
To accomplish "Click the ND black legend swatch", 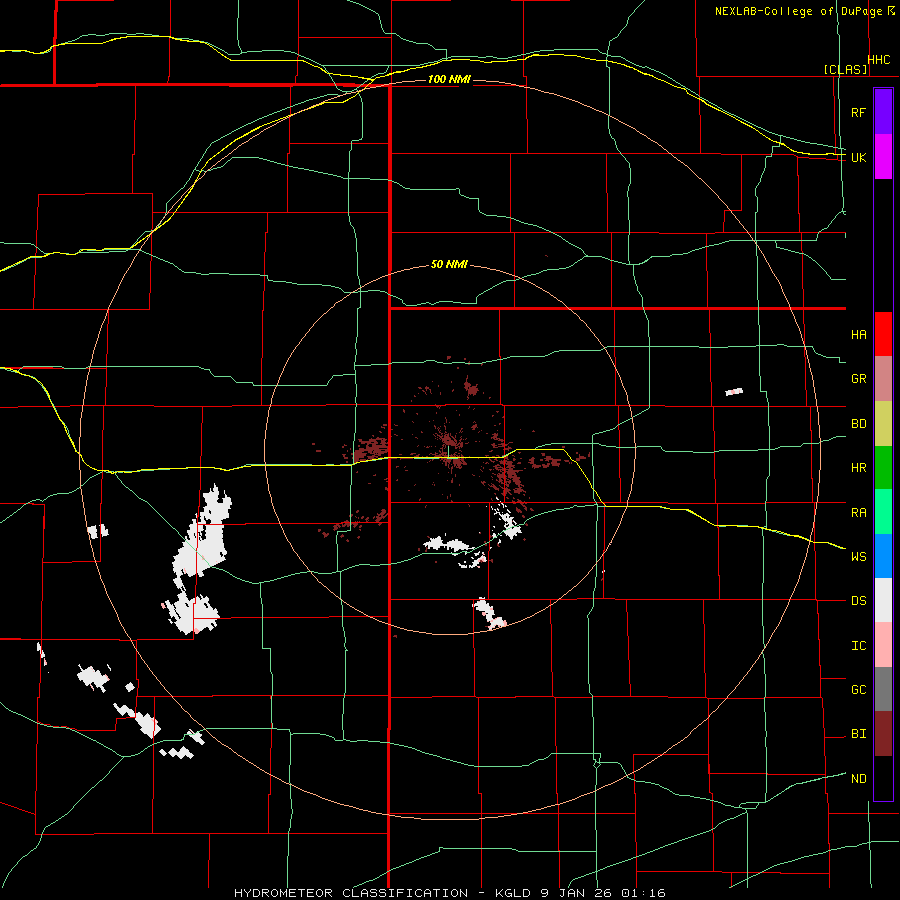I will [x=883, y=778].
